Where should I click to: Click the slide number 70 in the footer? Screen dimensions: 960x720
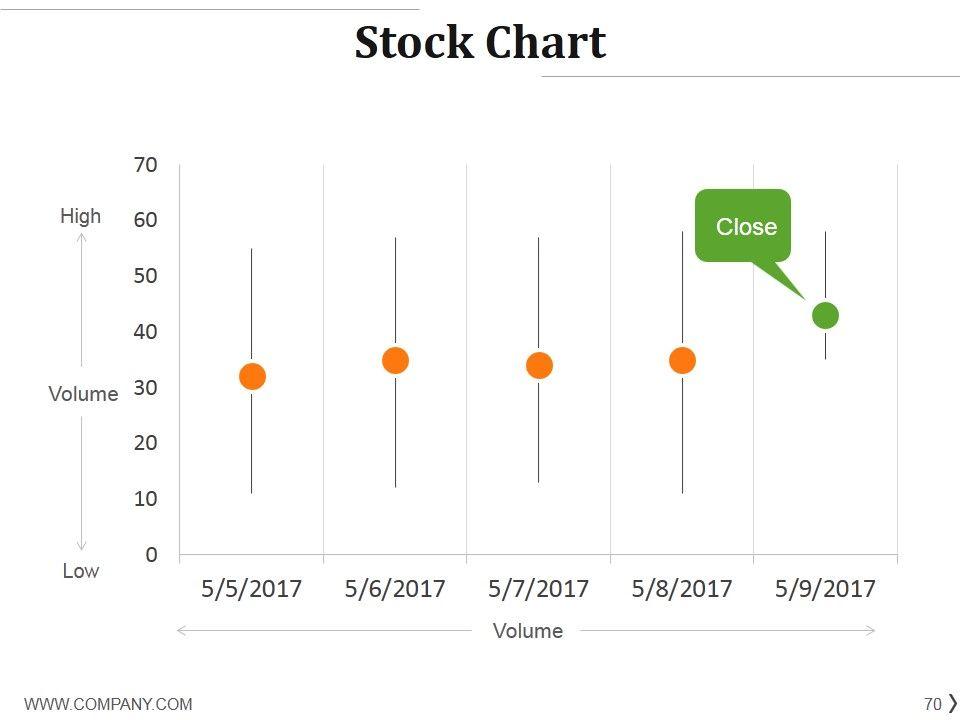(933, 703)
